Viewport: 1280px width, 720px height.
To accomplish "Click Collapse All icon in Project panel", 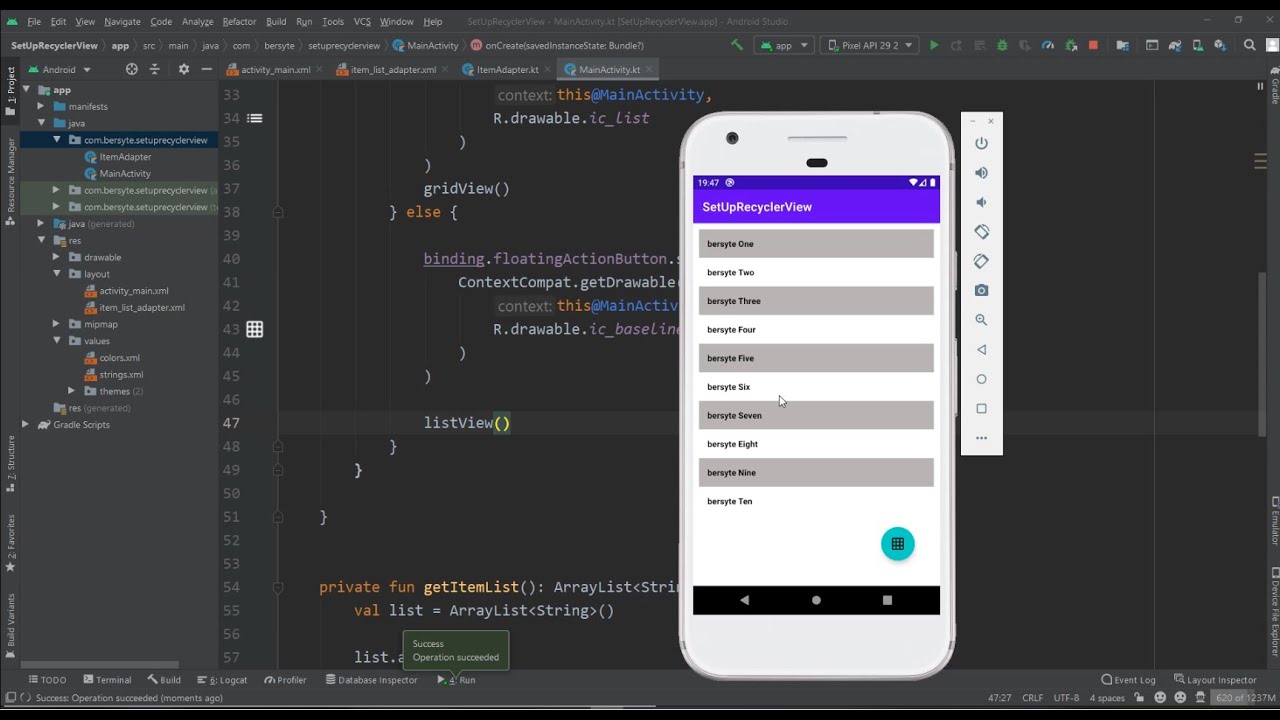I will tap(154, 69).
